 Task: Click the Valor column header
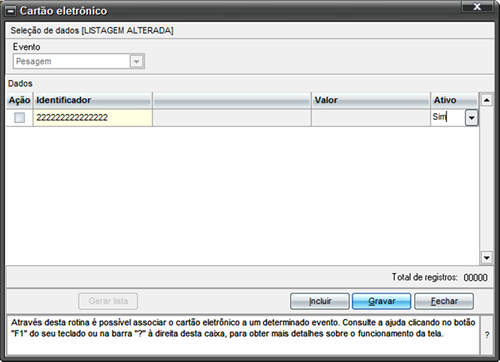[371, 100]
